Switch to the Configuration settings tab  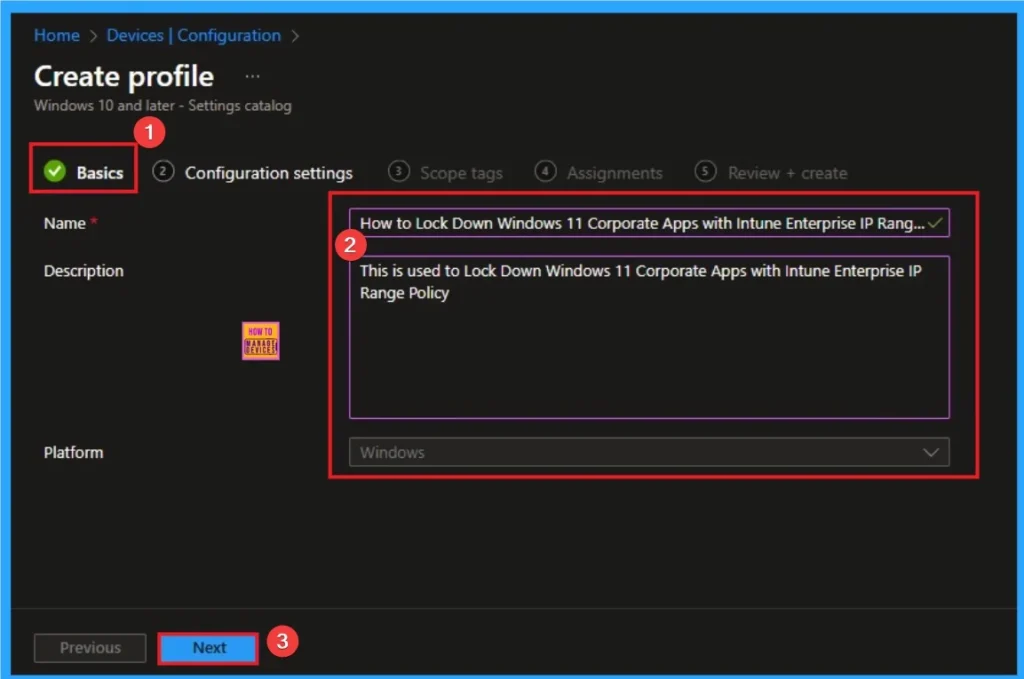[x=267, y=172]
